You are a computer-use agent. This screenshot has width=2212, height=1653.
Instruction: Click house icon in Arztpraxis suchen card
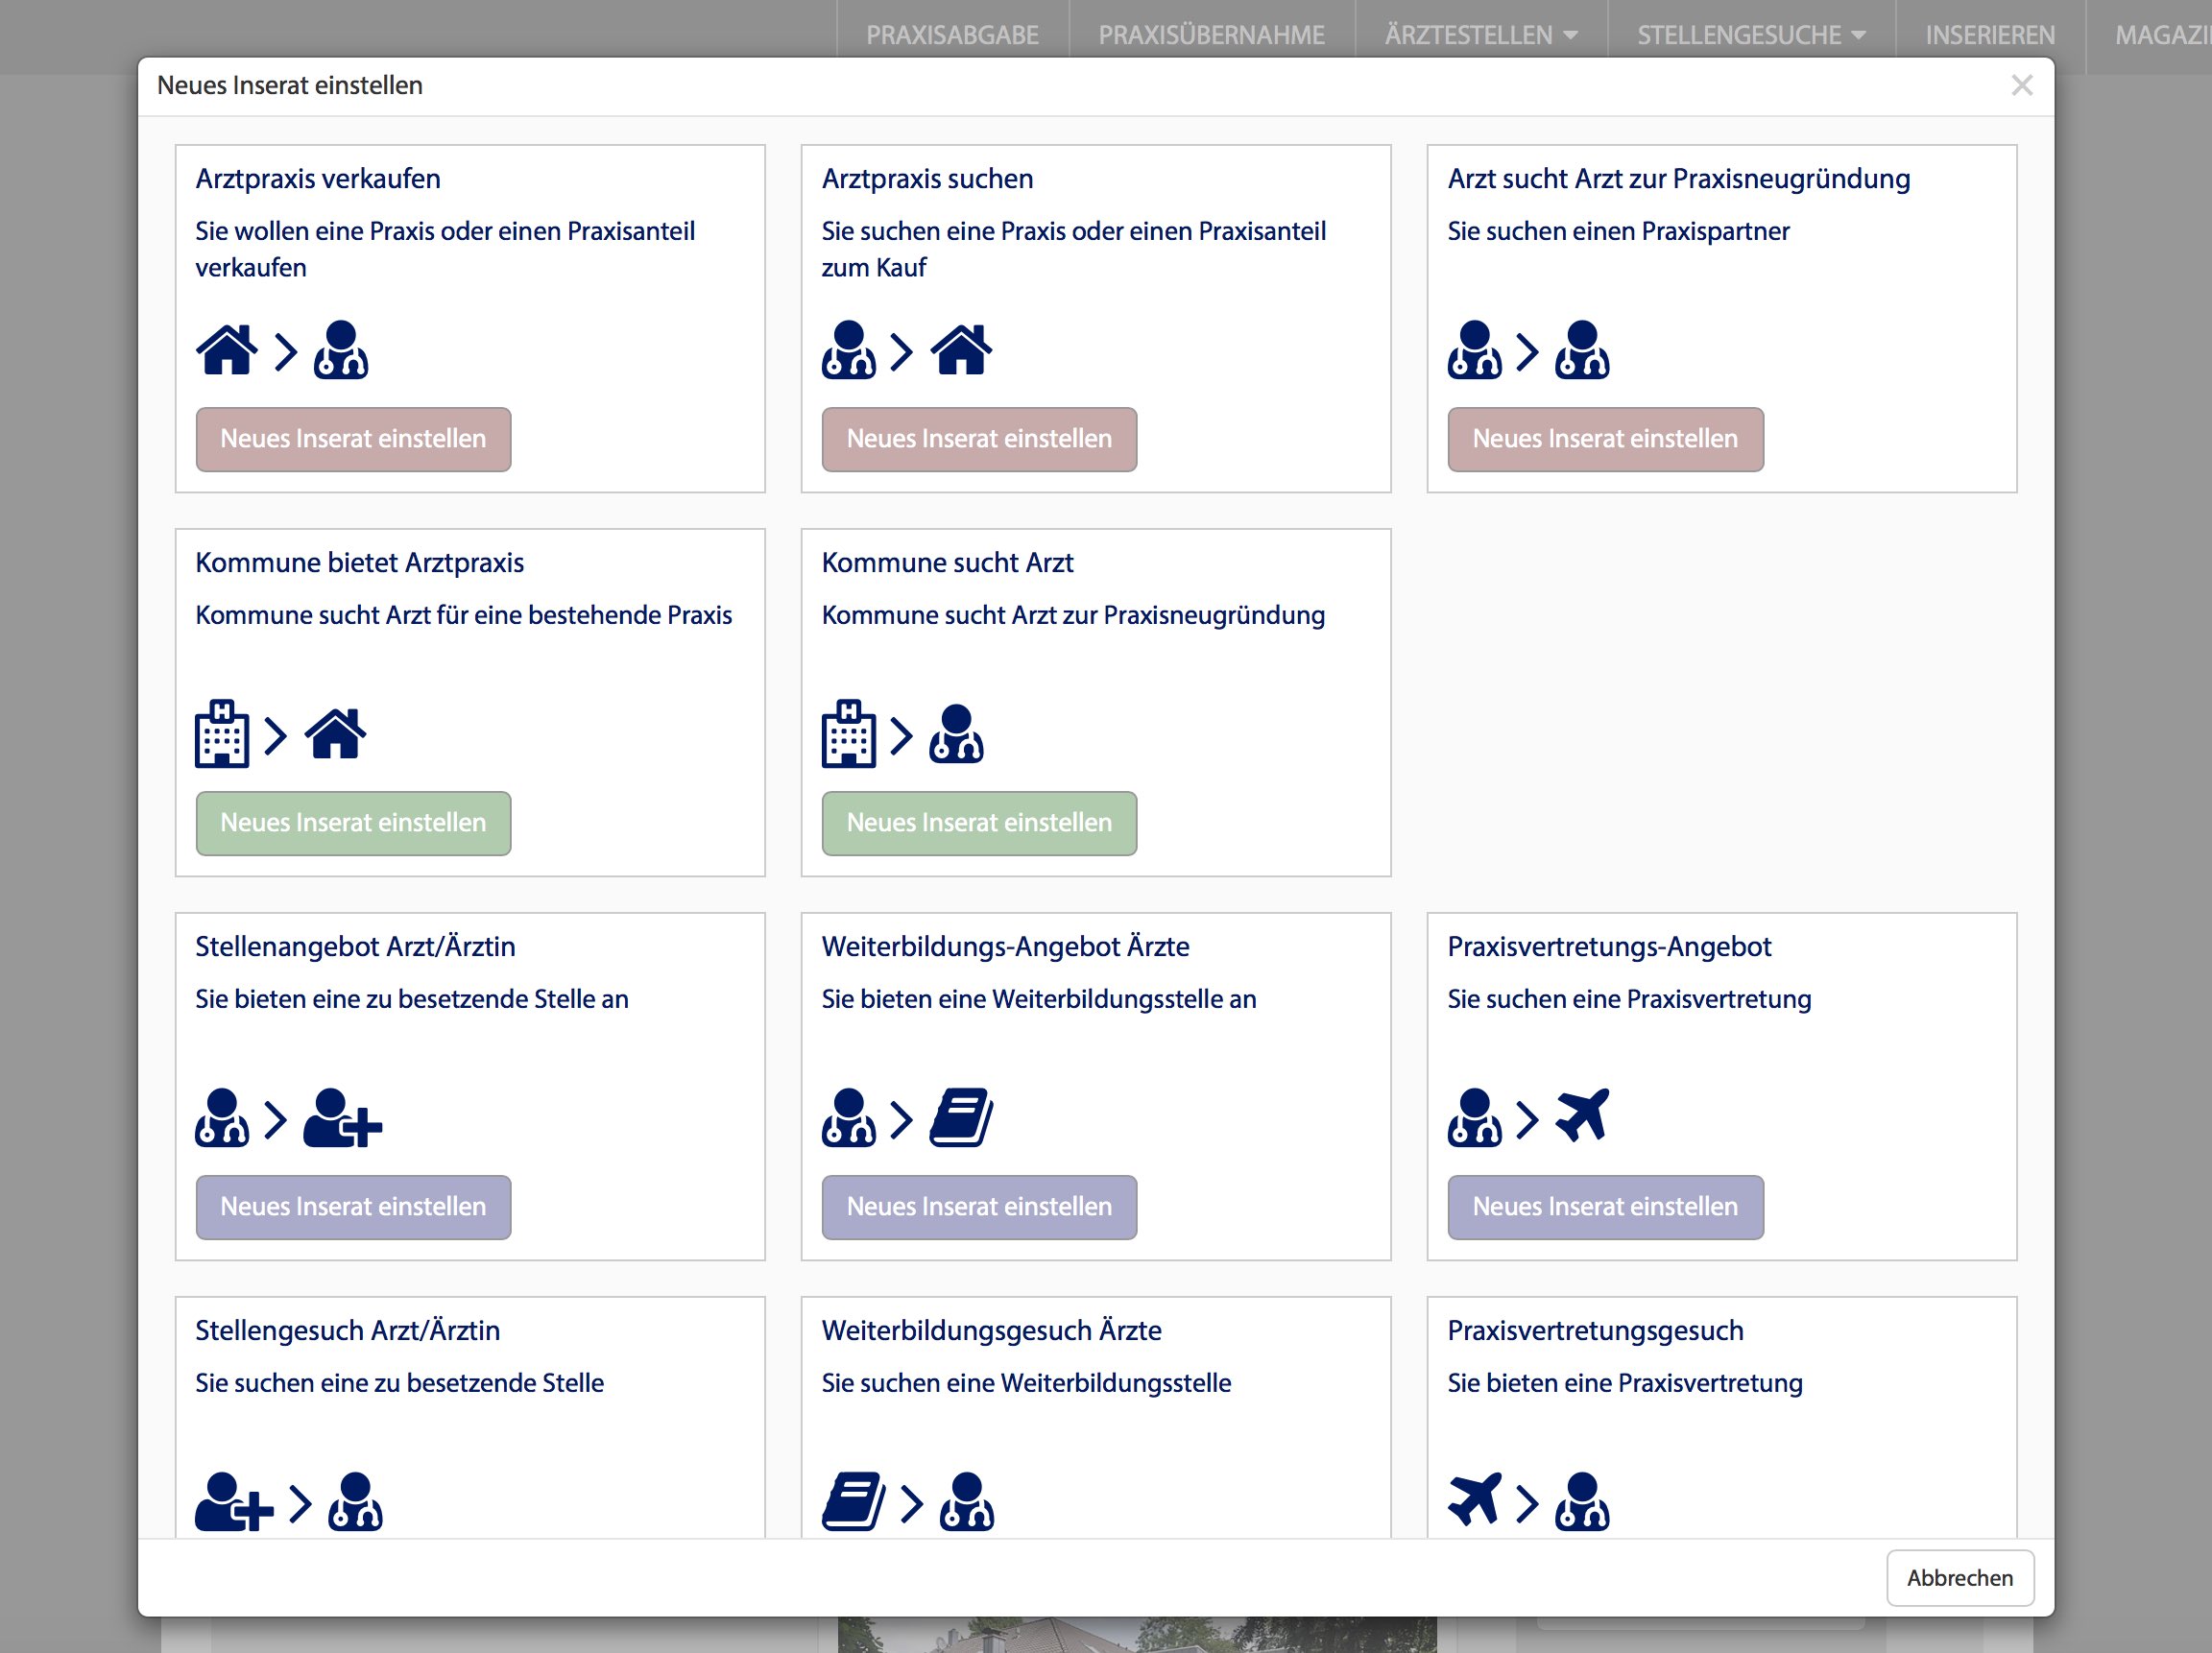[x=961, y=350]
